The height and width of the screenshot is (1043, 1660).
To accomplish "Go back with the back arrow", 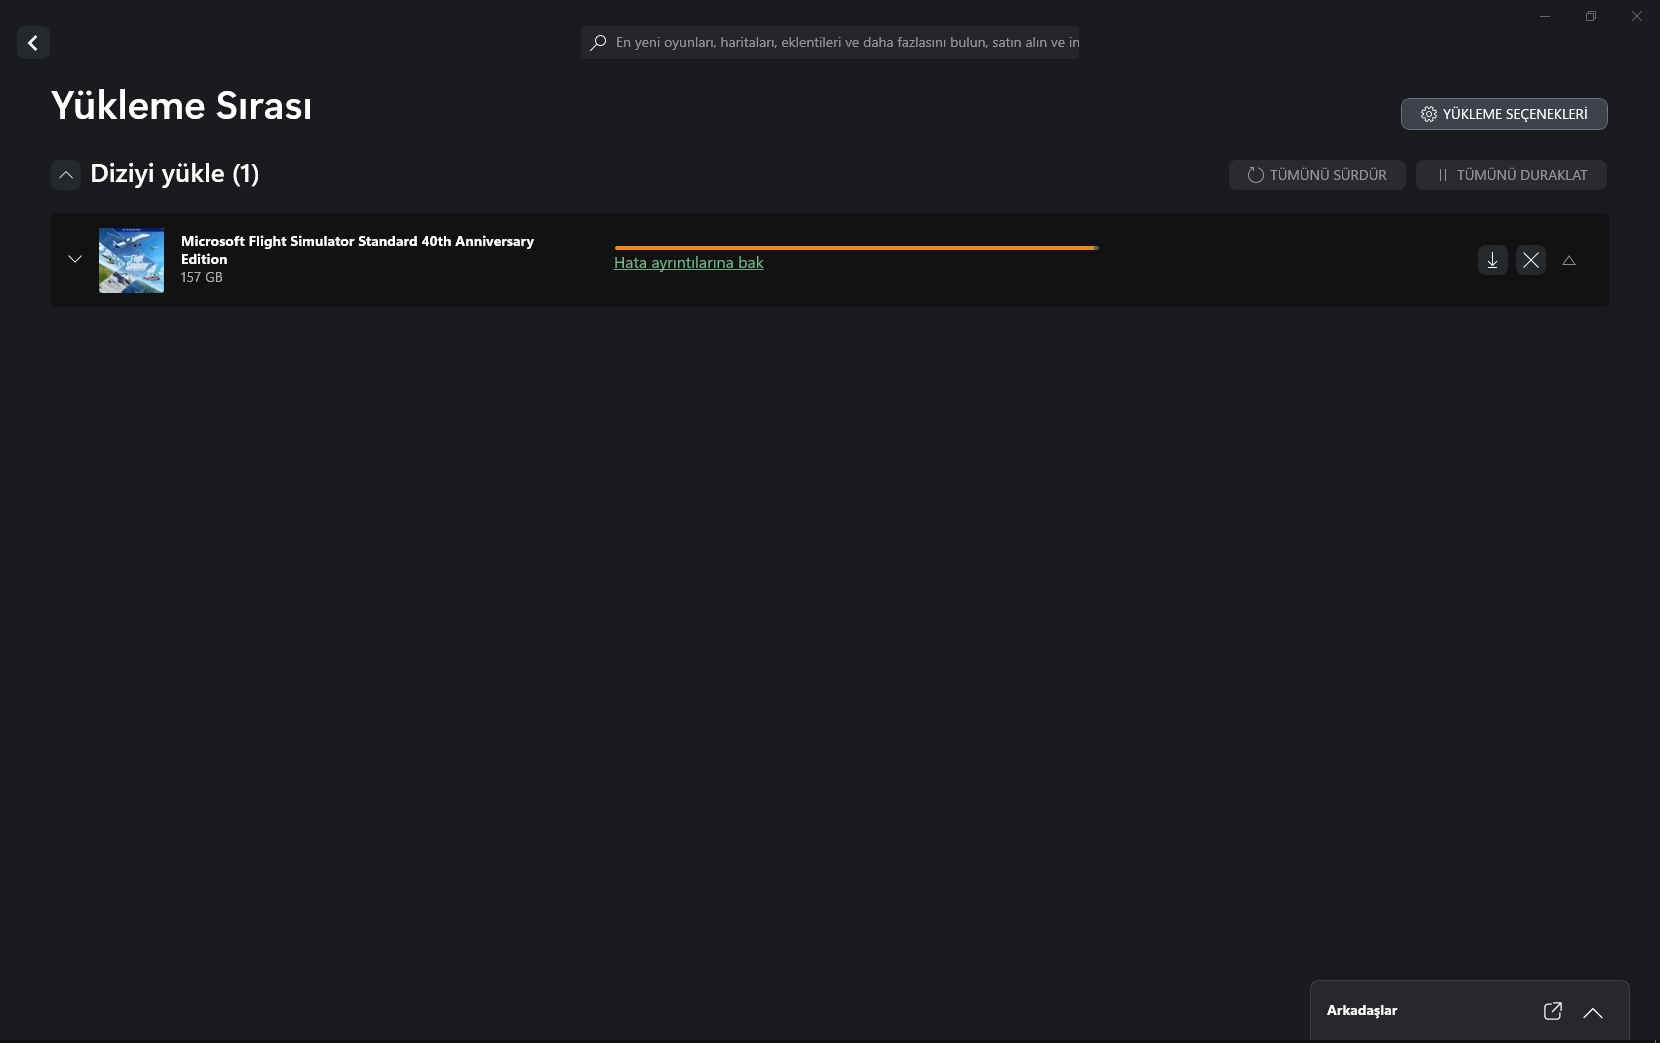I will pyautogui.click(x=33, y=42).
